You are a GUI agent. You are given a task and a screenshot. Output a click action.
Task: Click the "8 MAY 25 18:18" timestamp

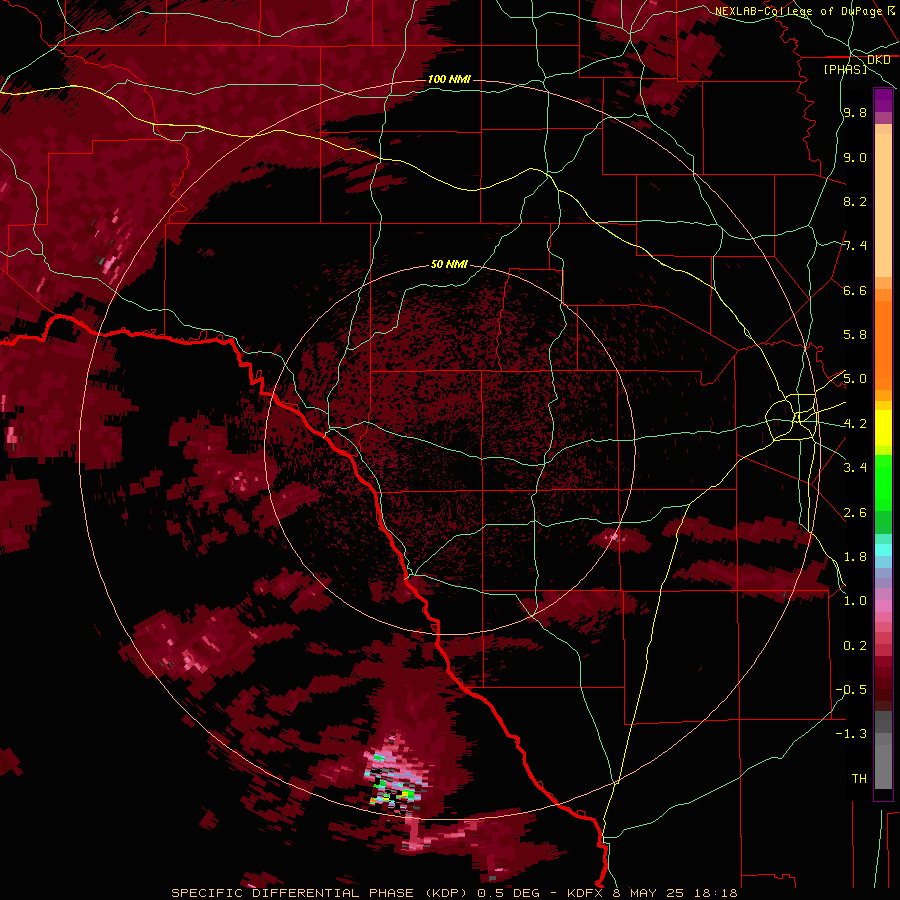(673, 893)
